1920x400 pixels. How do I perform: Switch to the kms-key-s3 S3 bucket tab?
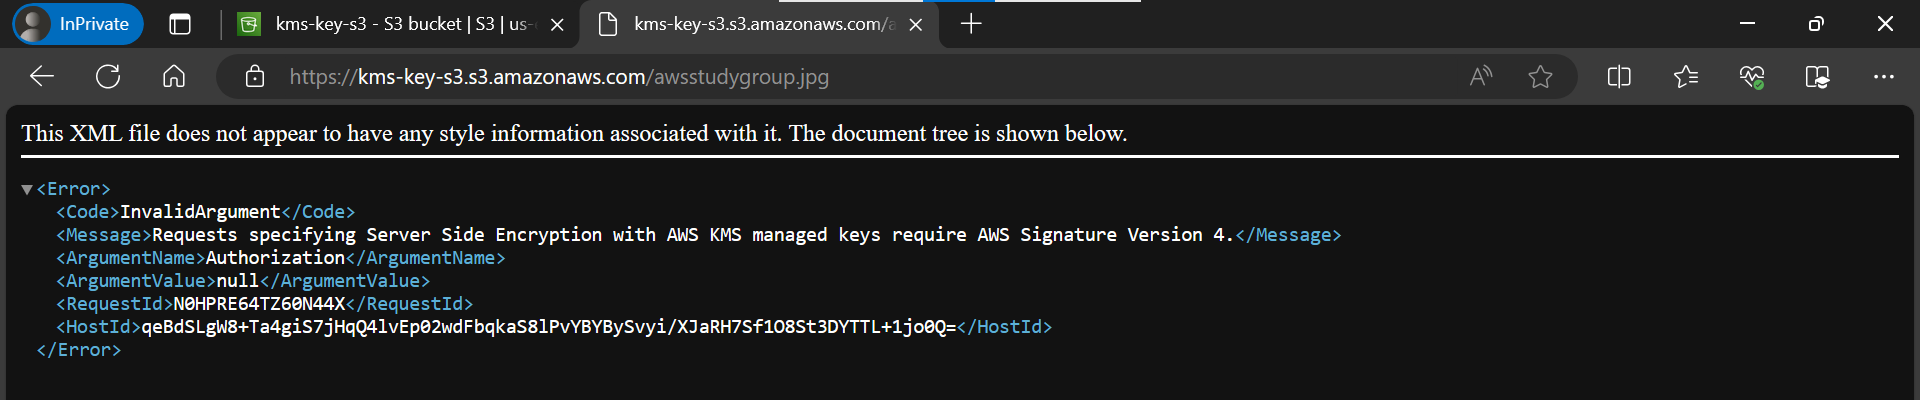[400, 24]
